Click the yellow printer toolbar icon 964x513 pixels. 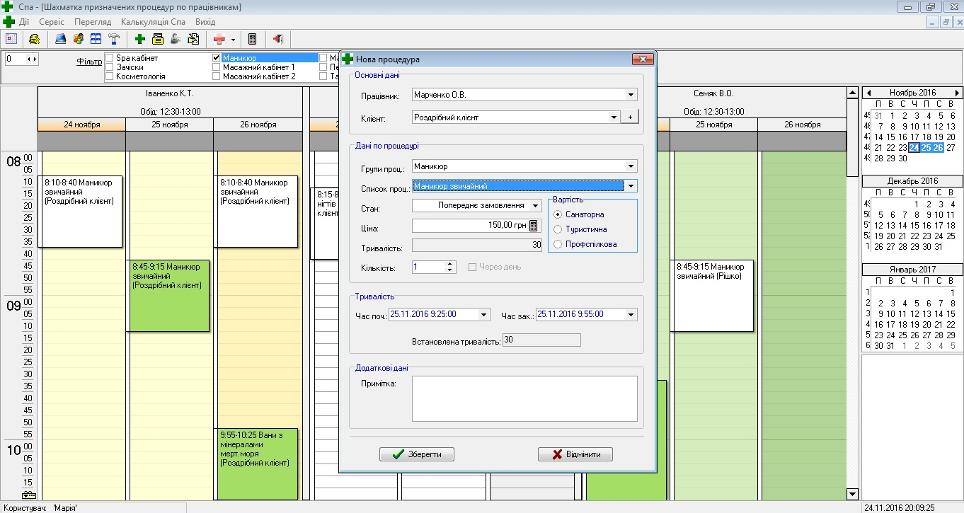tap(158, 39)
